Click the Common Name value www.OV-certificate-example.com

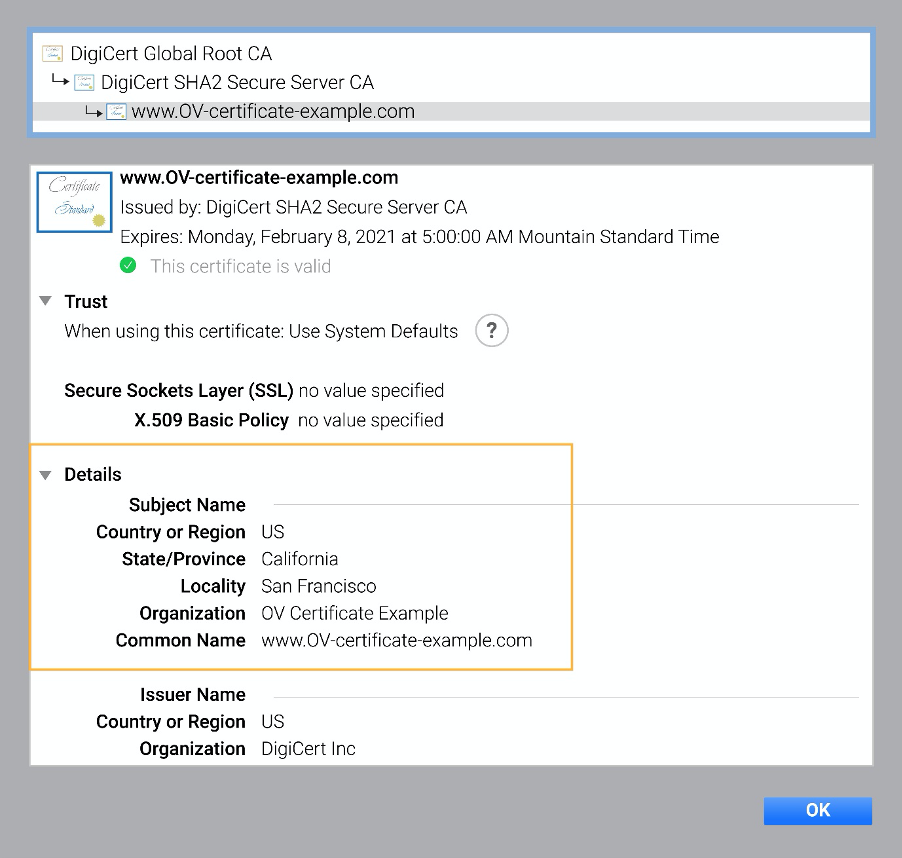pos(396,640)
